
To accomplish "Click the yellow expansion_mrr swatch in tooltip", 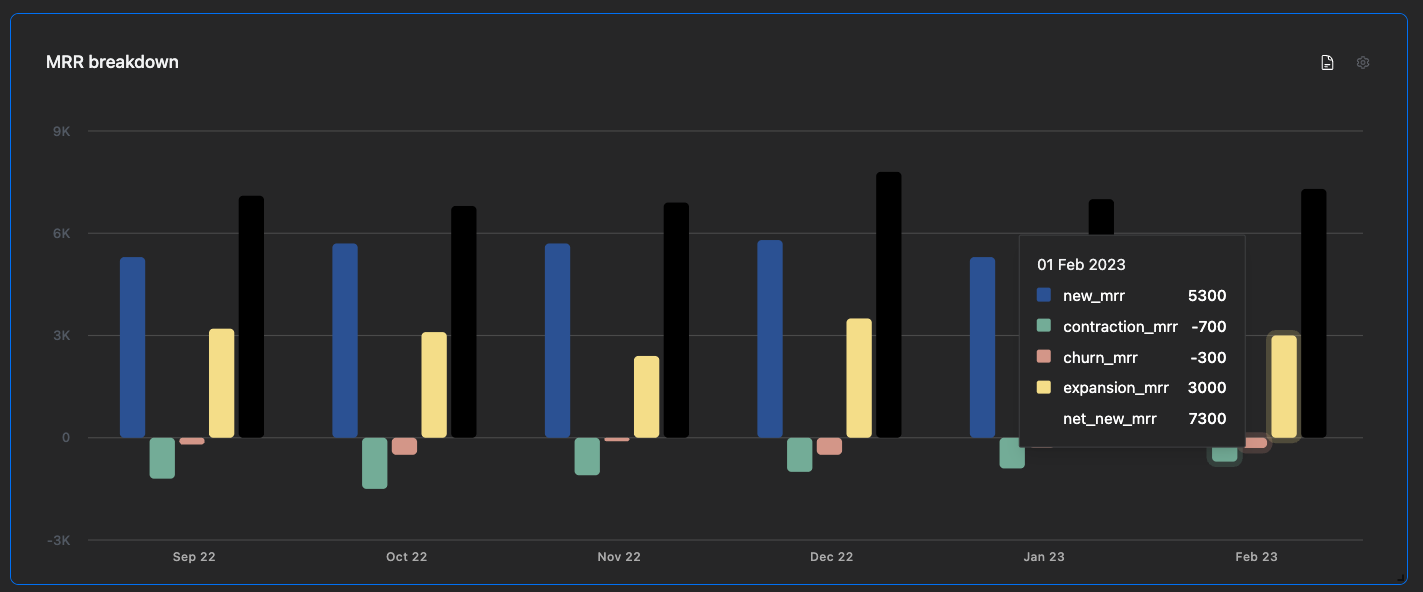I will [x=1044, y=388].
